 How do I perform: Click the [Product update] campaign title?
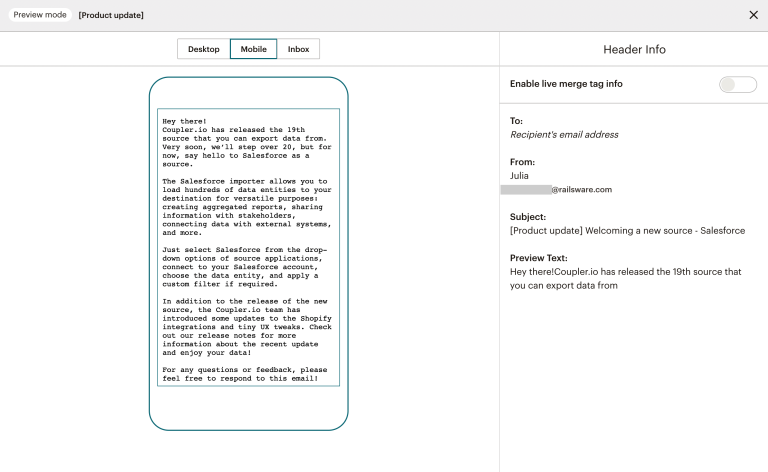(111, 15)
